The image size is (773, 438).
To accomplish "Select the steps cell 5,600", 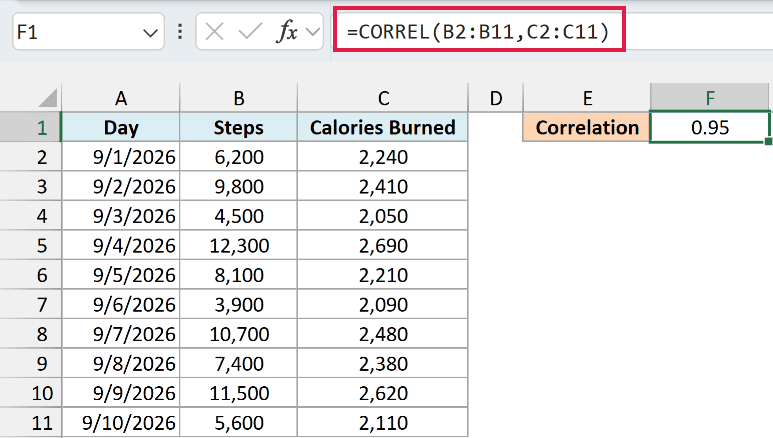I will [239, 423].
